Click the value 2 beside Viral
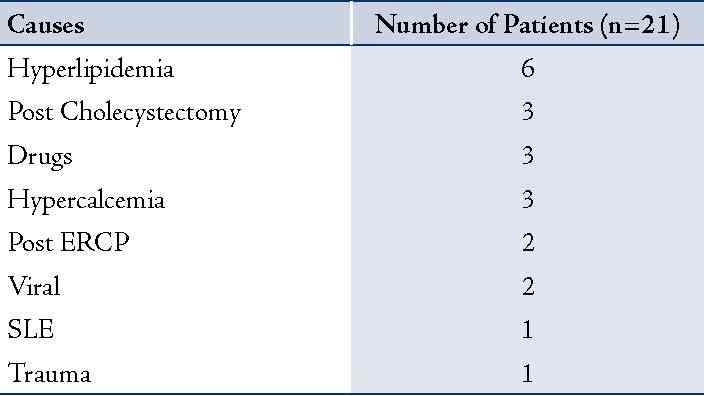This screenshot has height=396, width=706. coord(528,286)
